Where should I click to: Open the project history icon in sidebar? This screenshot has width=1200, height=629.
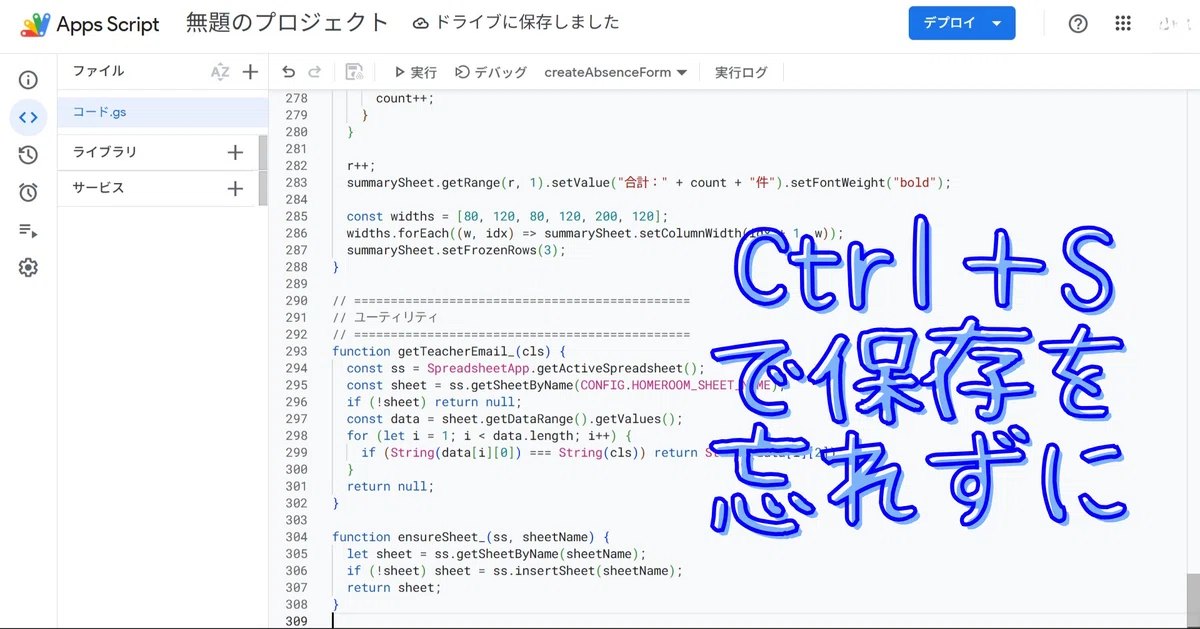tap(28, 154)
